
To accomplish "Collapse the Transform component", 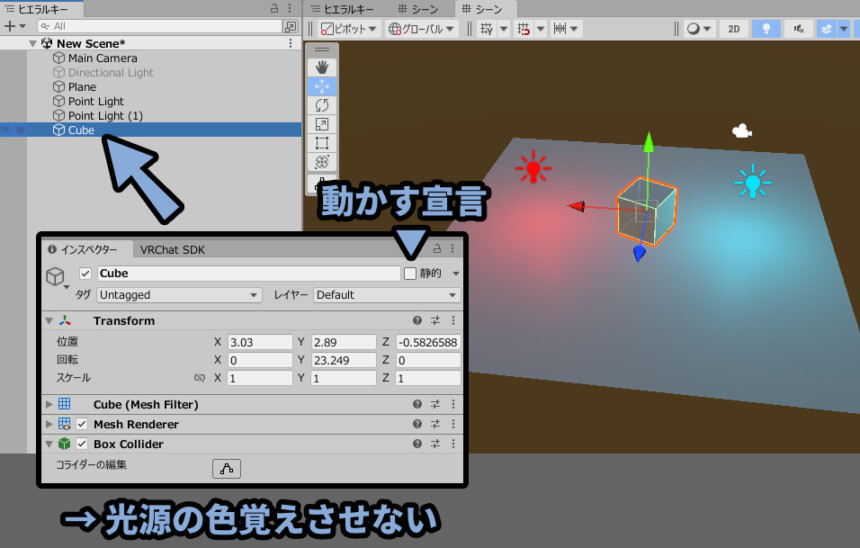I will coord(49,321).
